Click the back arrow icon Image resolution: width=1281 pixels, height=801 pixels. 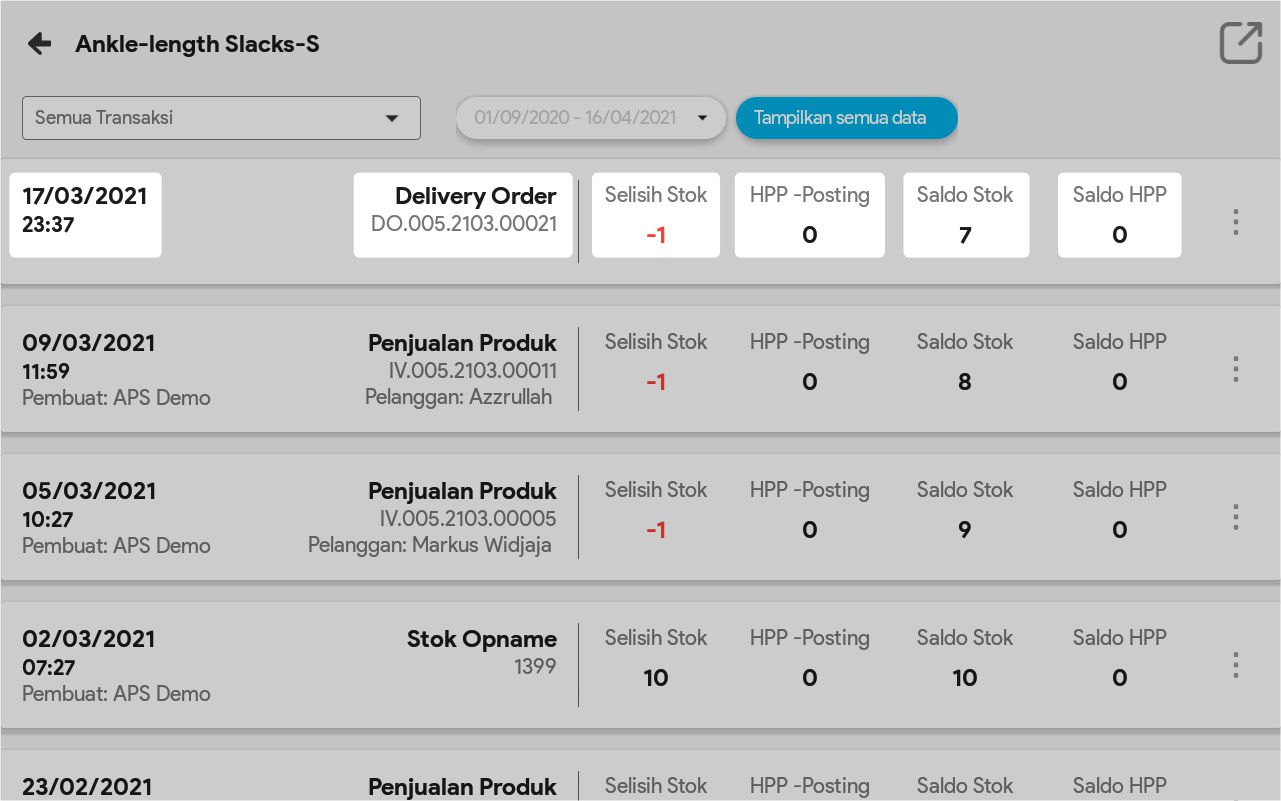(39, 44)
